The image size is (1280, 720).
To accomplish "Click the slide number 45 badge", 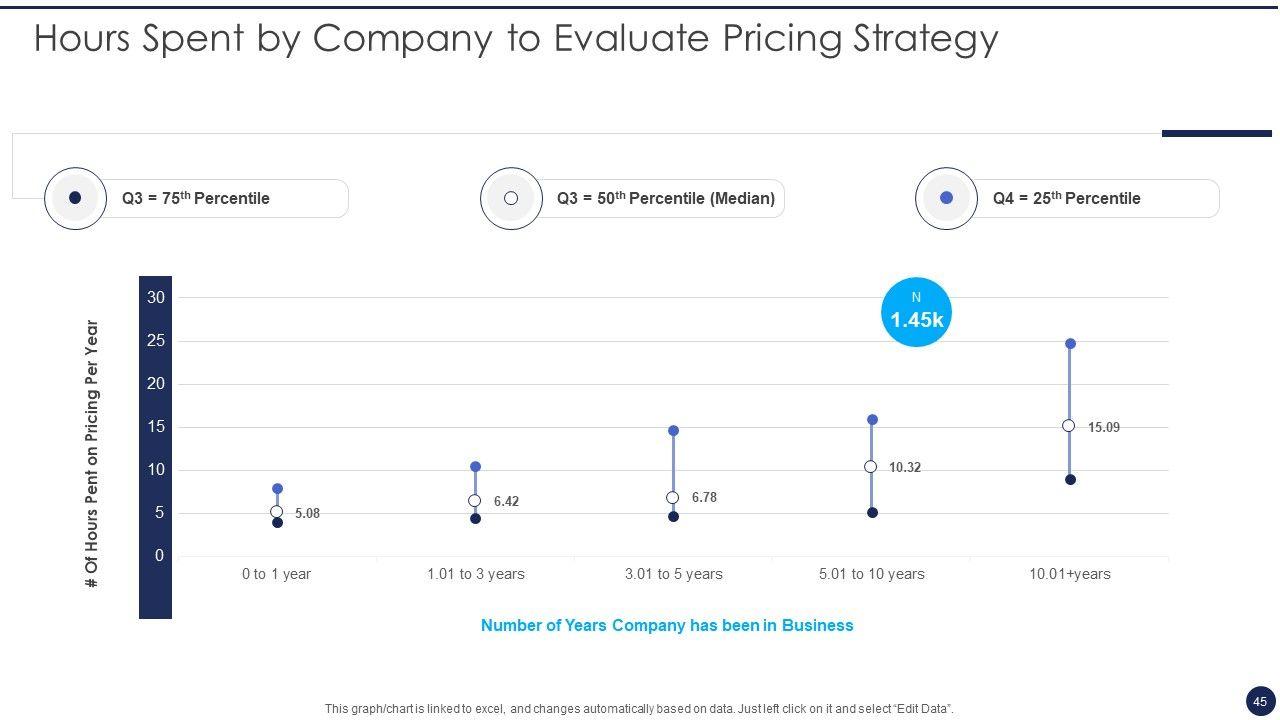I will [1259, 701].
